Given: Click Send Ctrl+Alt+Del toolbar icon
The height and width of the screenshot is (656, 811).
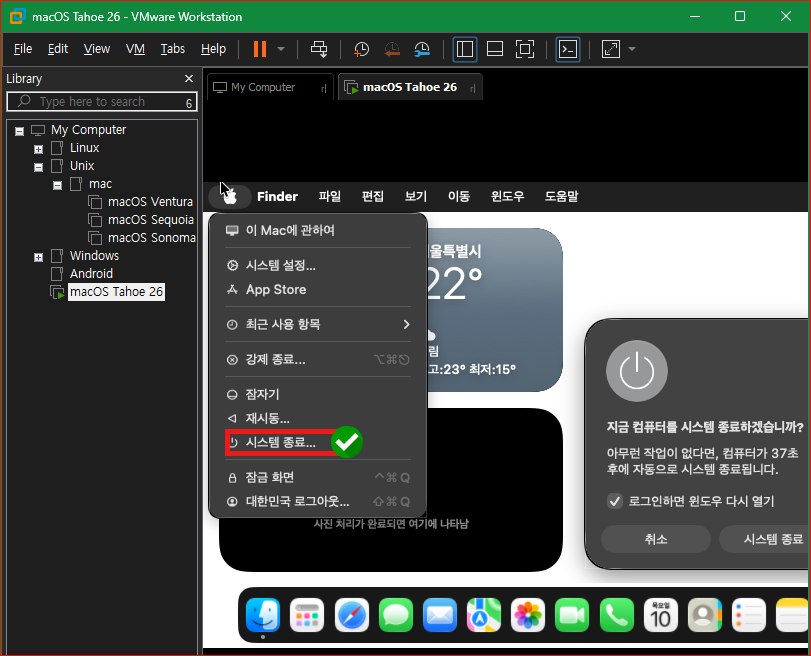Looking at the screenshot, I should pyautogui.click(x=319, y=49).
